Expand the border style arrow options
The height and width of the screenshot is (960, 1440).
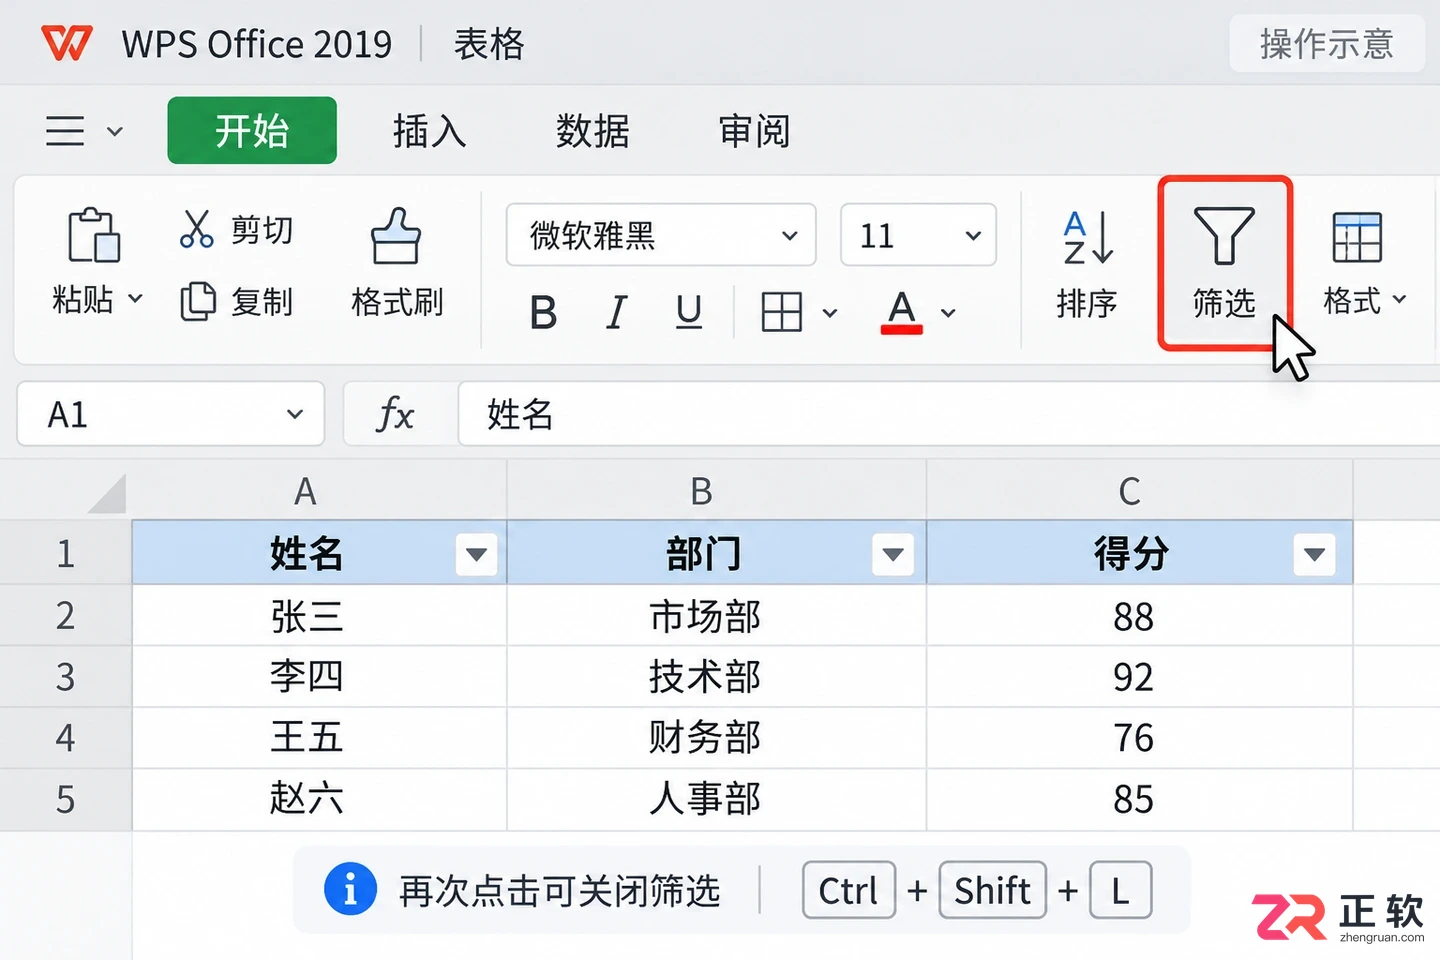click(x=830, y=313)
